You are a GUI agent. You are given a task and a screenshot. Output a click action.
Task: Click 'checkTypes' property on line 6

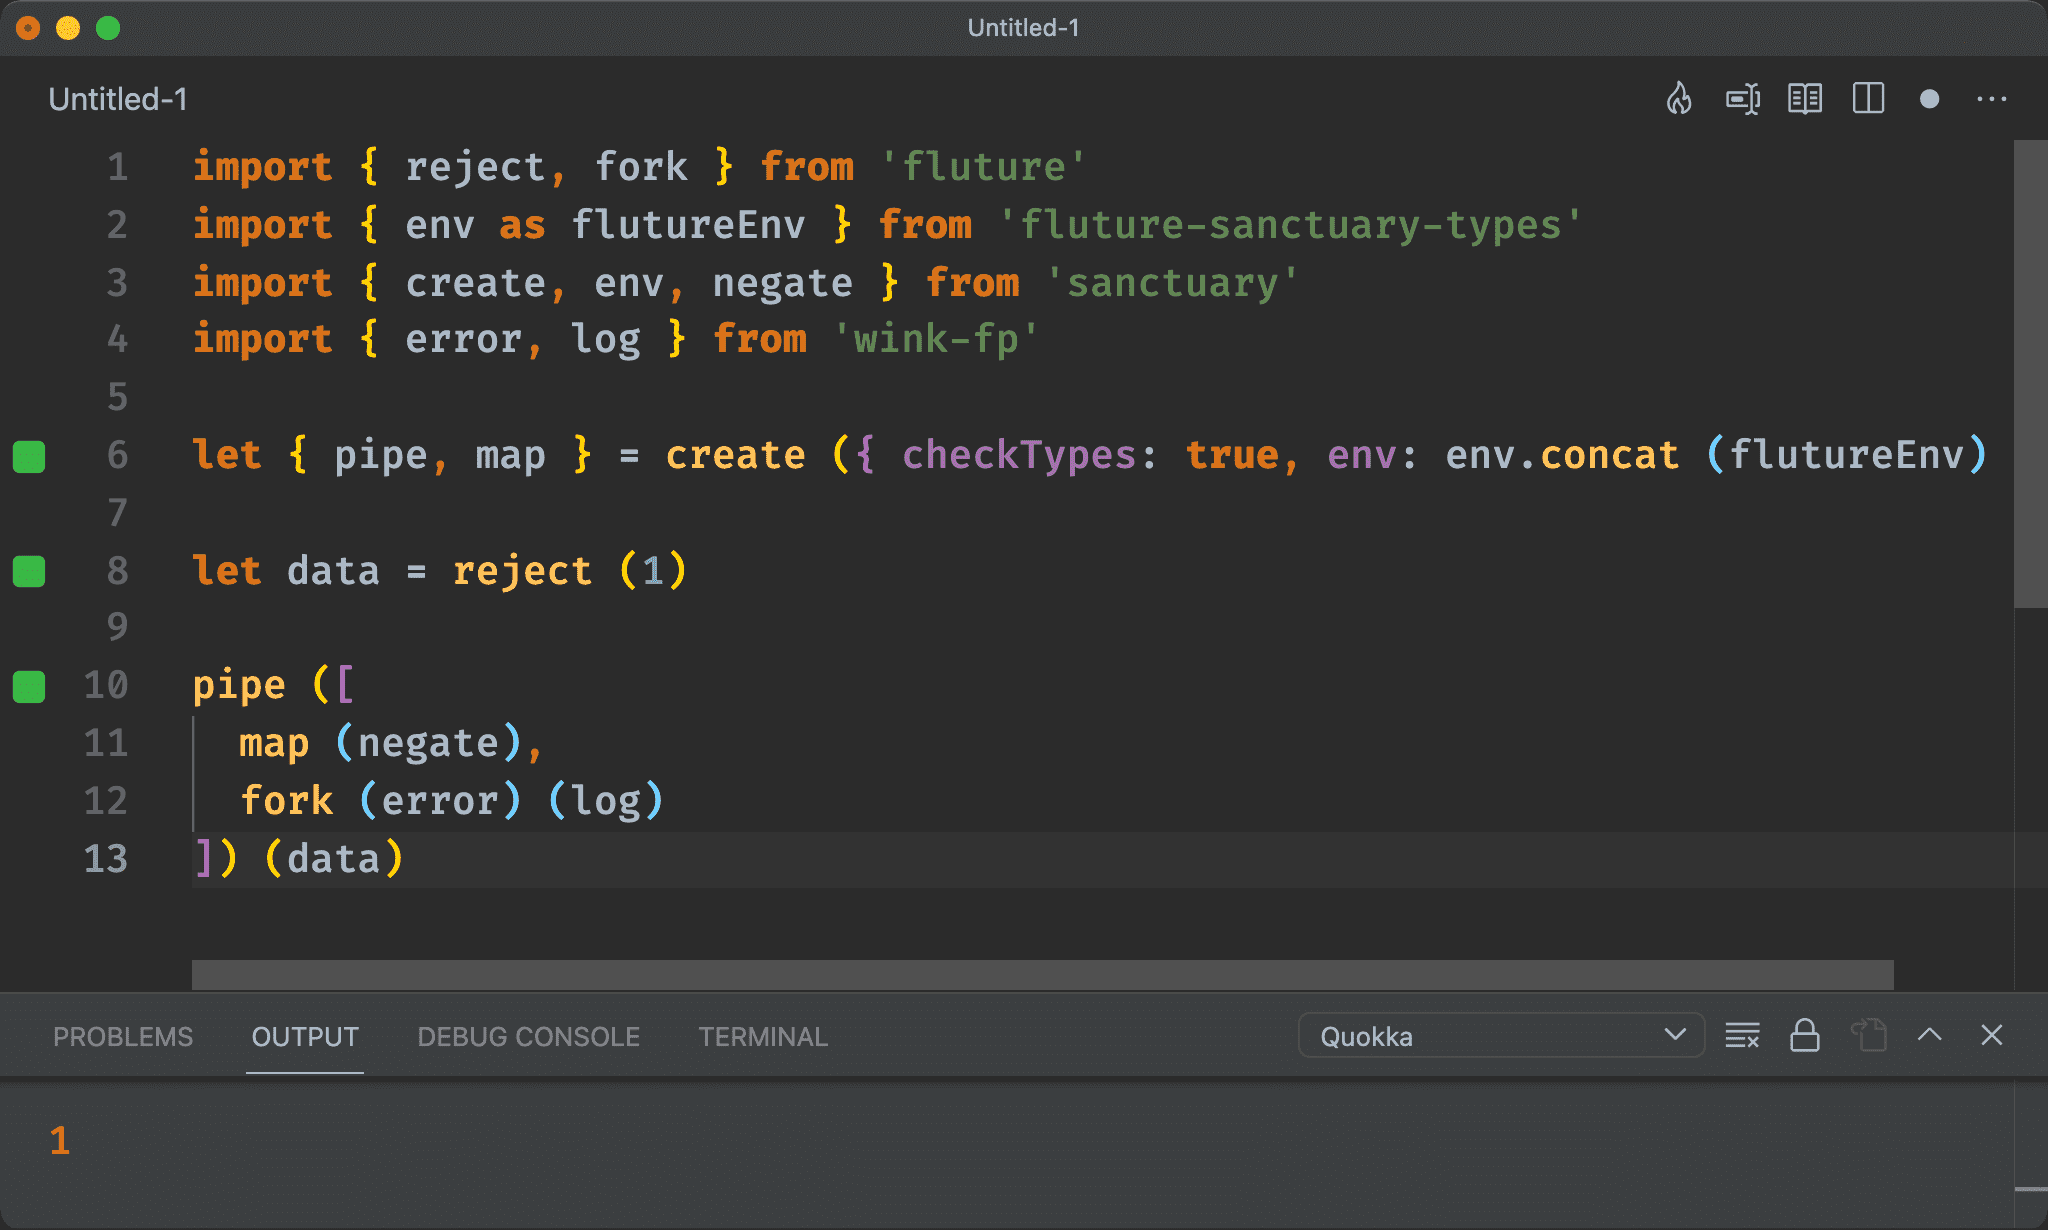[1019, 456]
